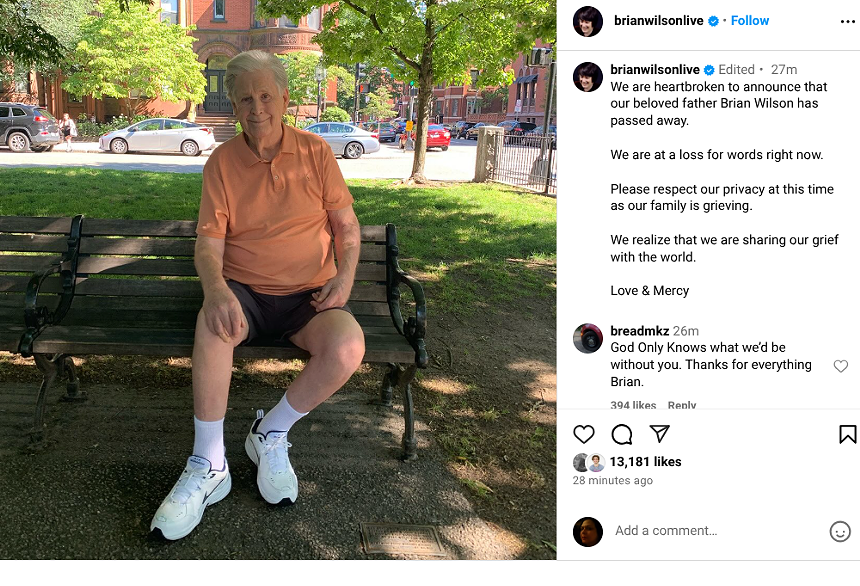Save post with bookmark icon
This screenshot has width=860, height=586.
pyautogui.click(x=847, y=434)
